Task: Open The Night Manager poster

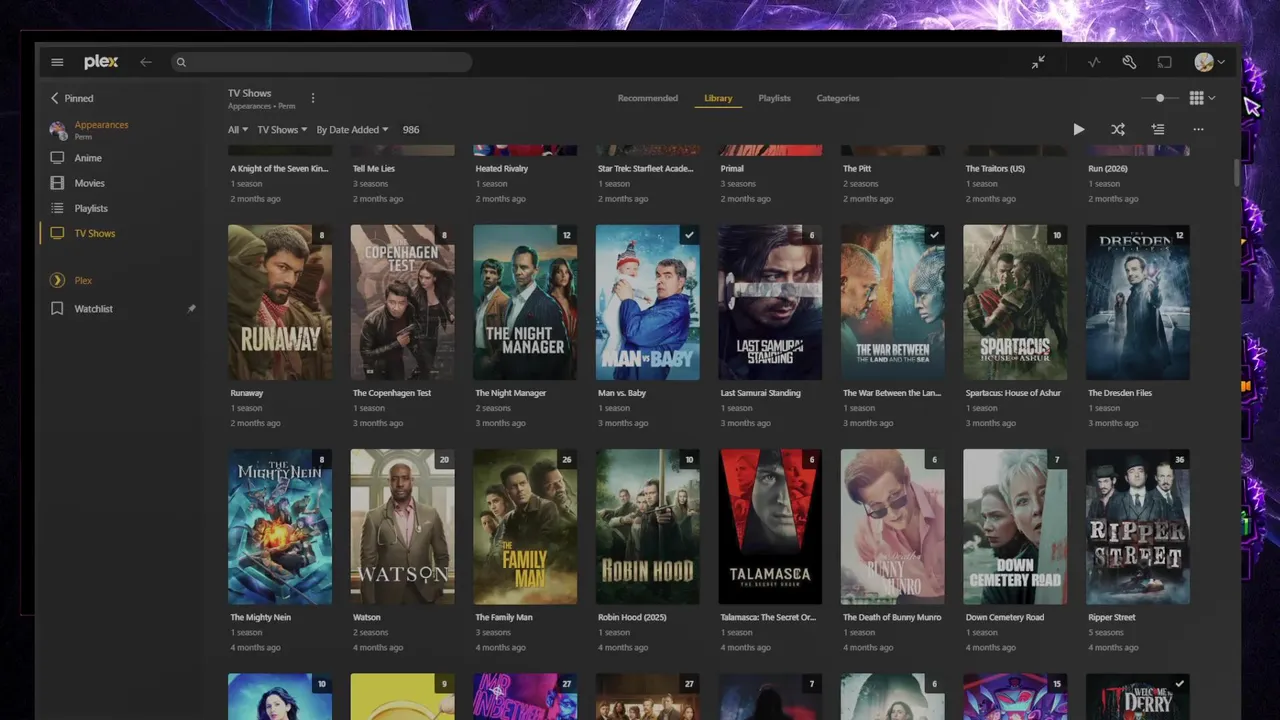Action: click(525, 302)
